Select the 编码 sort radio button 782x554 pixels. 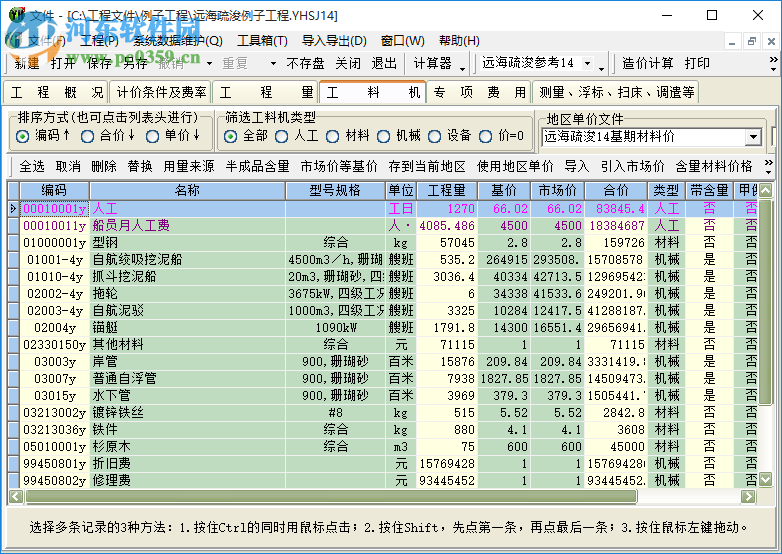(22, 136)
